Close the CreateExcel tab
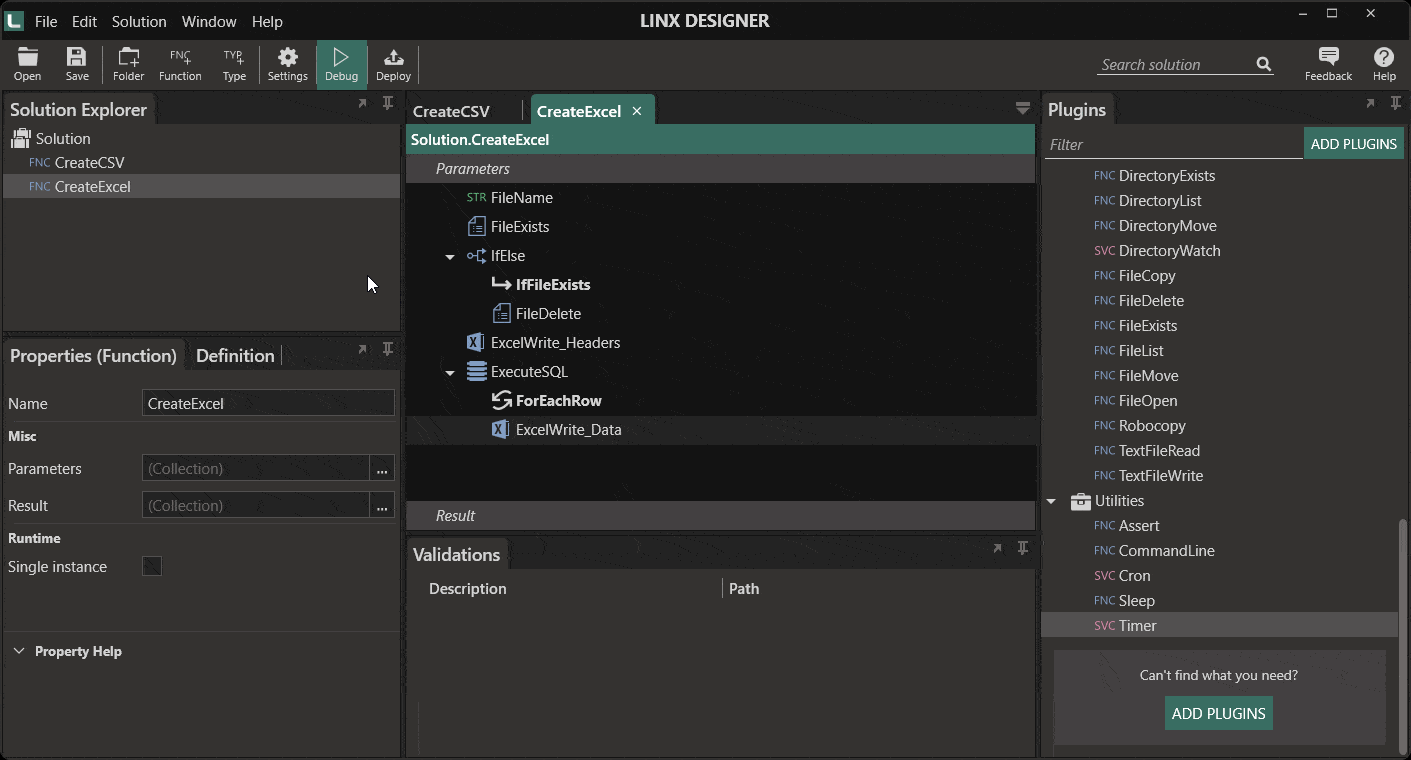Viewport: 1411px width, 760px height. pyautogui.click(x=636, y=111)
